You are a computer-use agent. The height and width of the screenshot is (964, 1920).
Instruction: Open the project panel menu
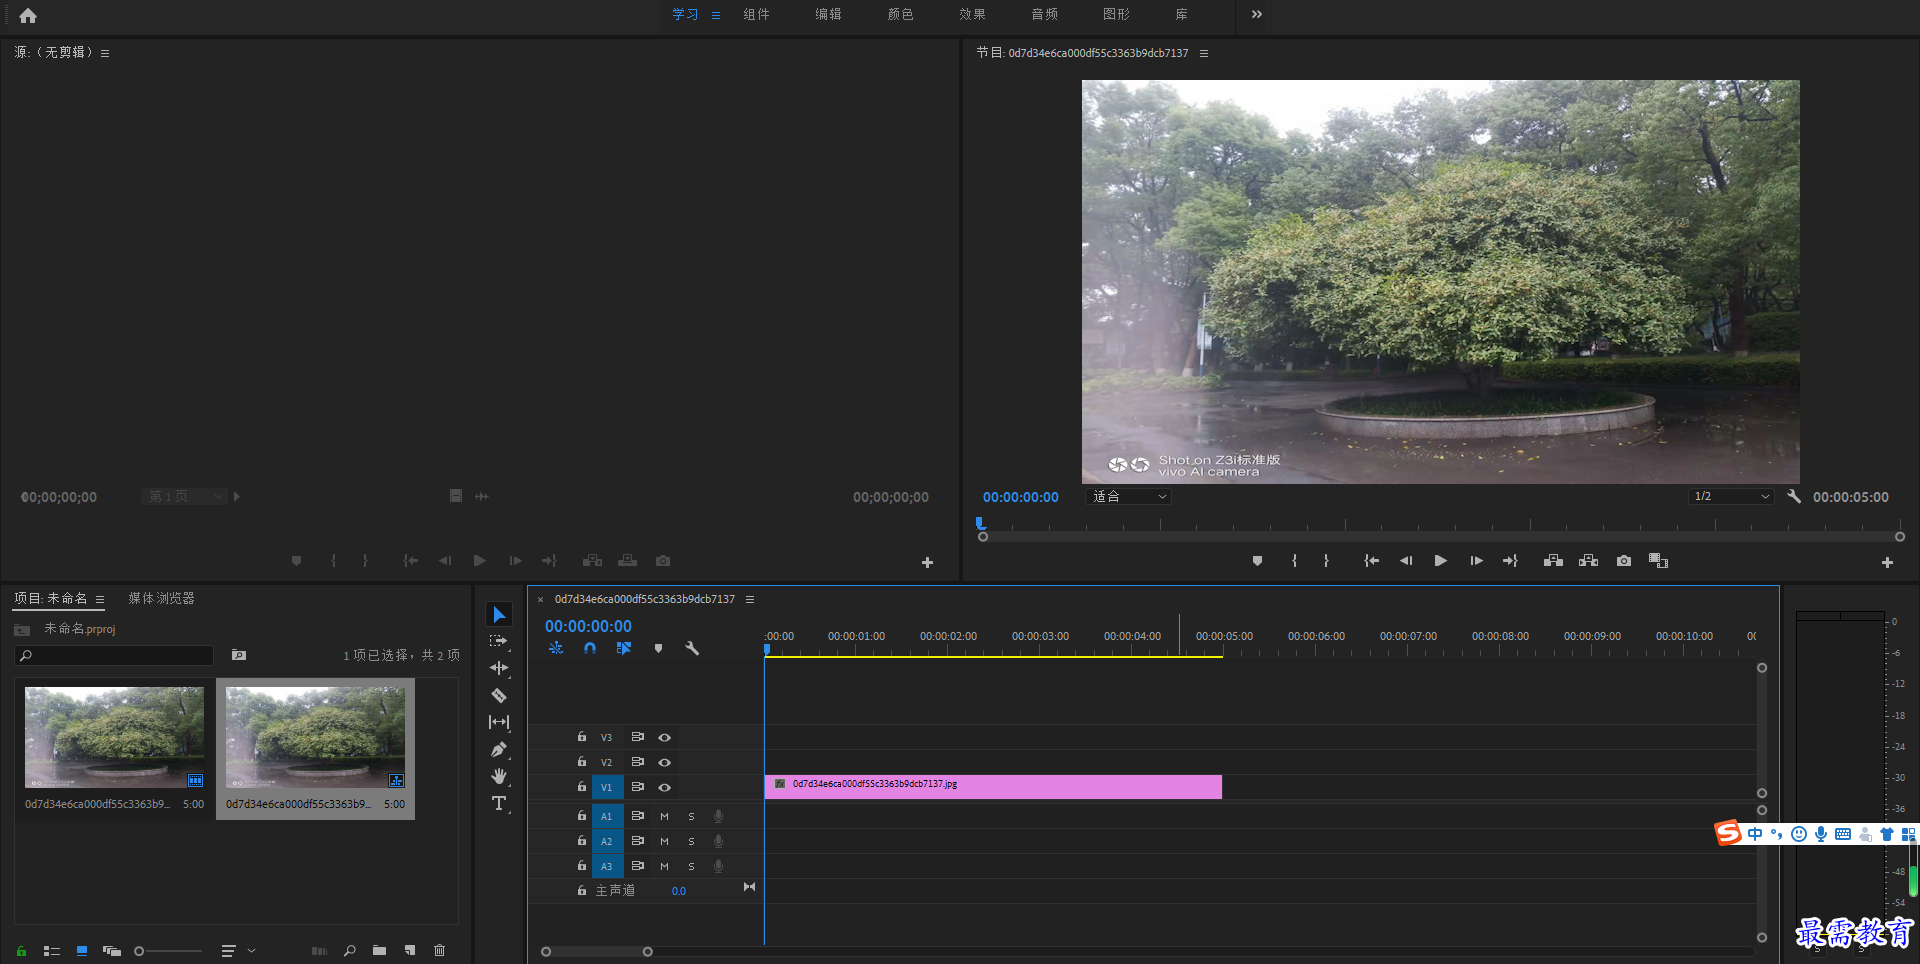(x=100, y=599)
